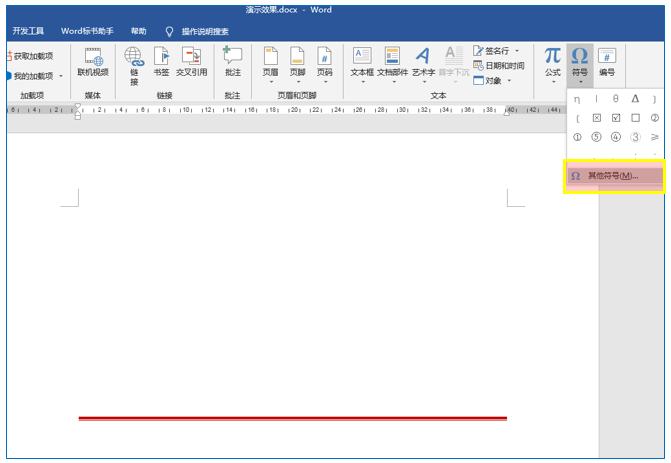671x463 pixels.
Task: Collapse the Symbol (符号) Ω dropdown
Action: coord(580,65)
